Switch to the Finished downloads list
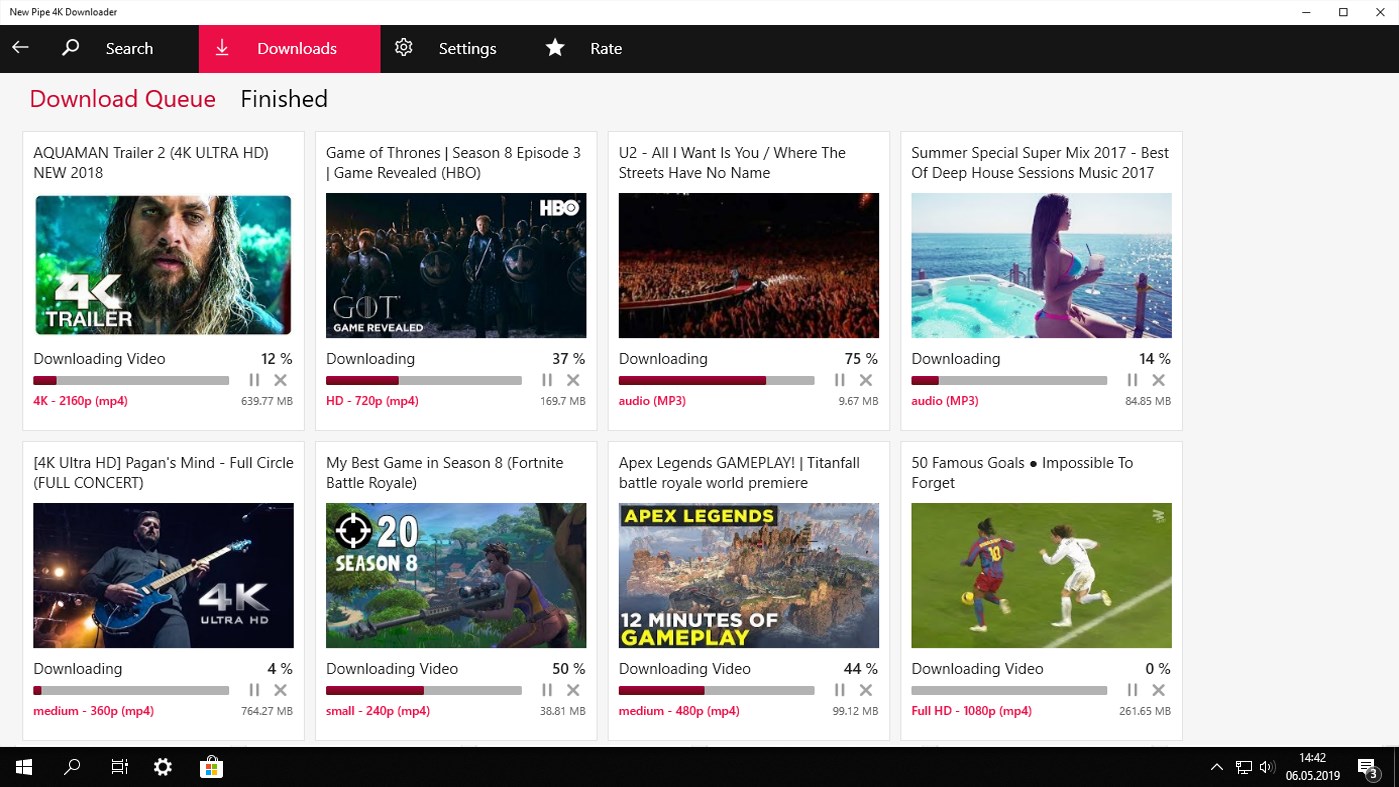1399x787 pixels. (284, 99)
